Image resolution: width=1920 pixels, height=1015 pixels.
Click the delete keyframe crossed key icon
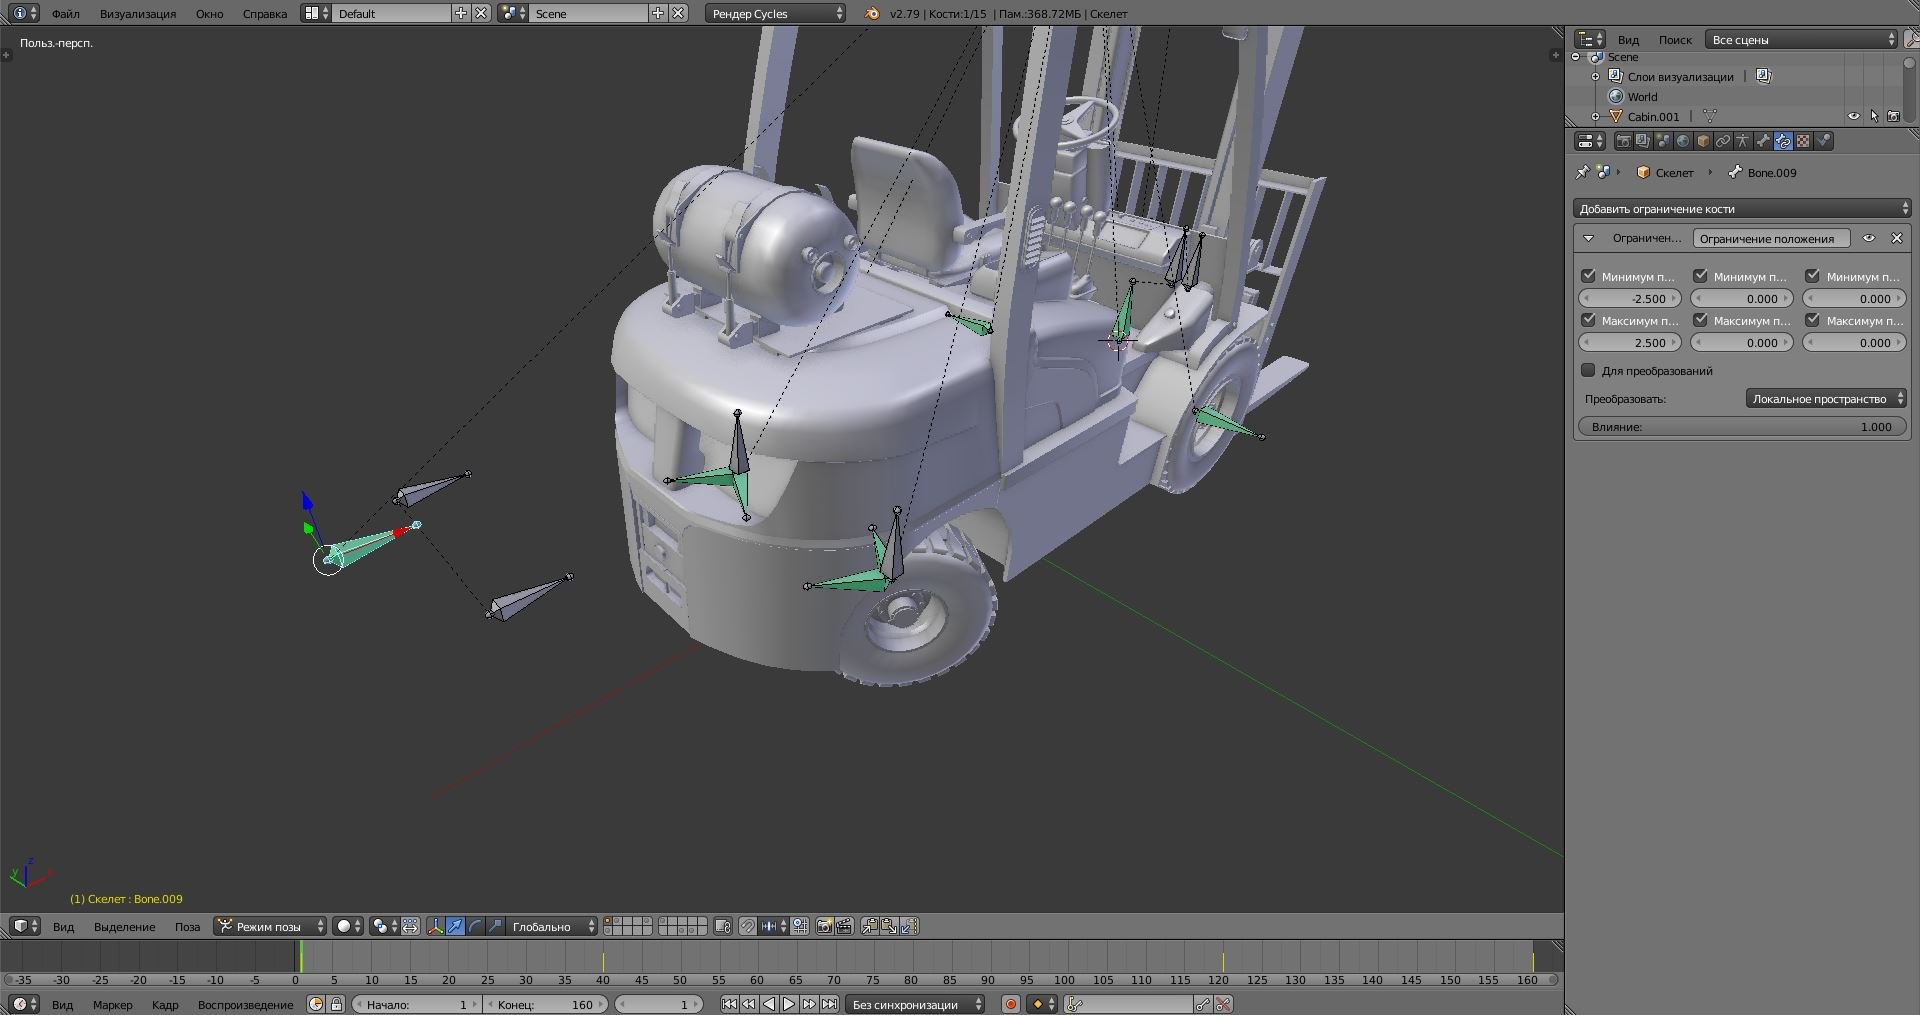[1223, 1004]
